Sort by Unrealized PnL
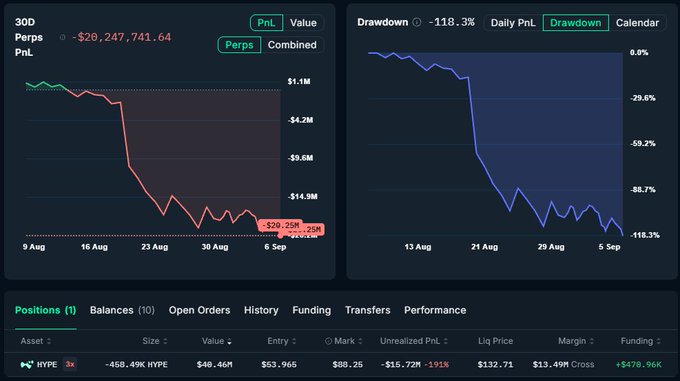The image size is (680, 381). tap(414, 341)
